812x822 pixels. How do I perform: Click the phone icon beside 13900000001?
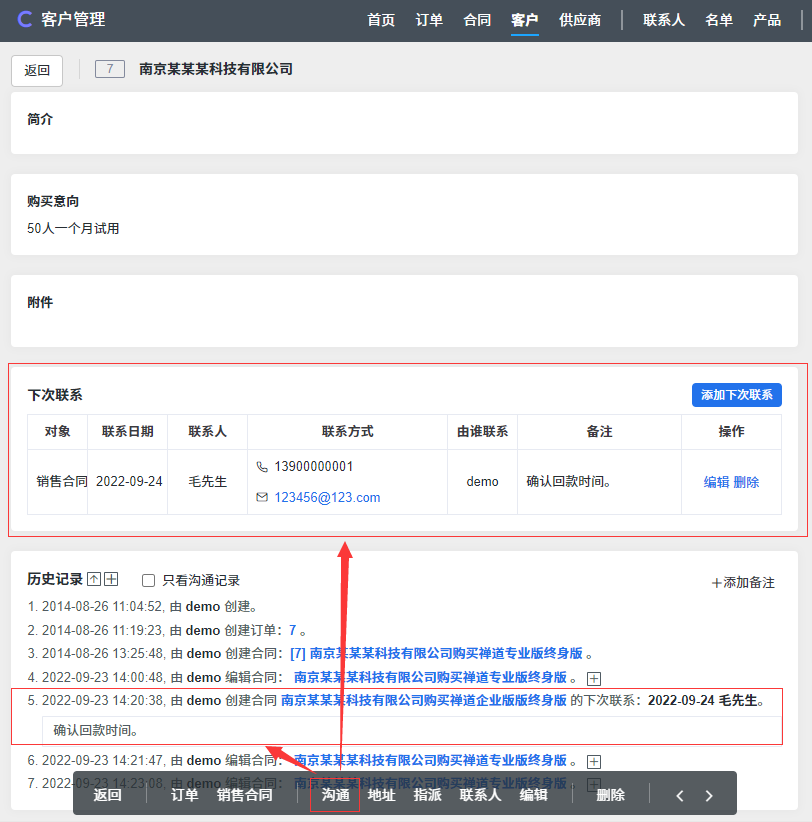click(x=262, y=467)
